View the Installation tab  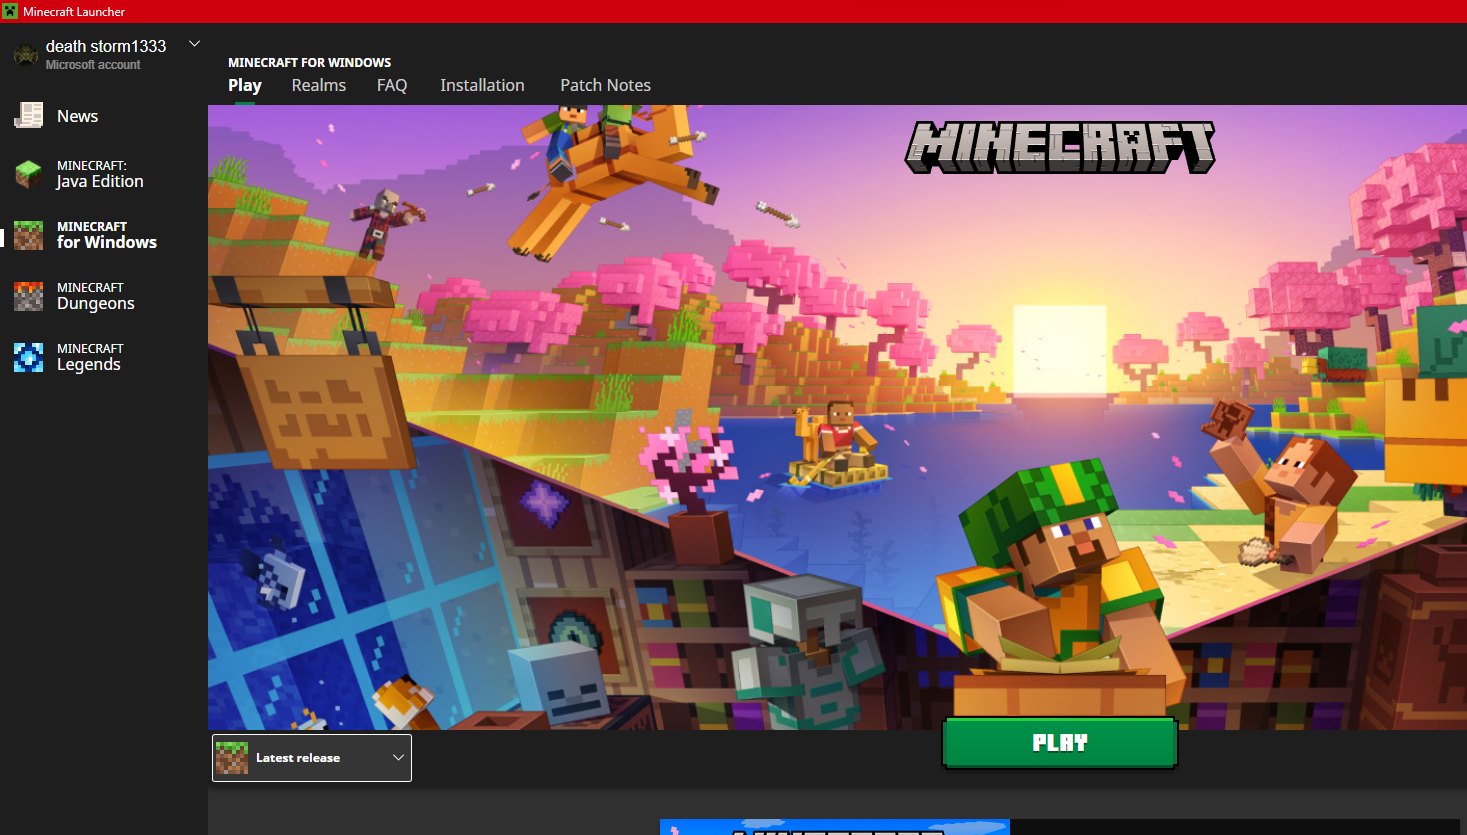(482, 86)
